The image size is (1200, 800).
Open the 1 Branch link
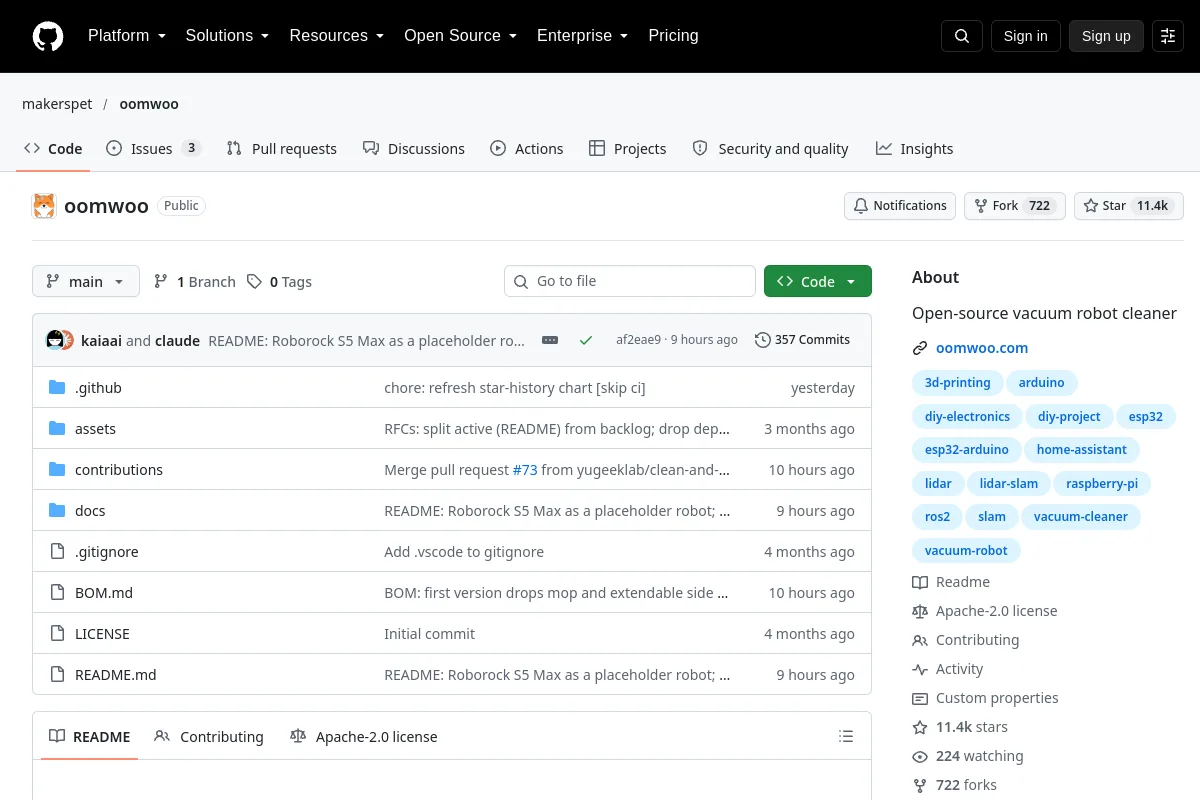pos(195,282)
